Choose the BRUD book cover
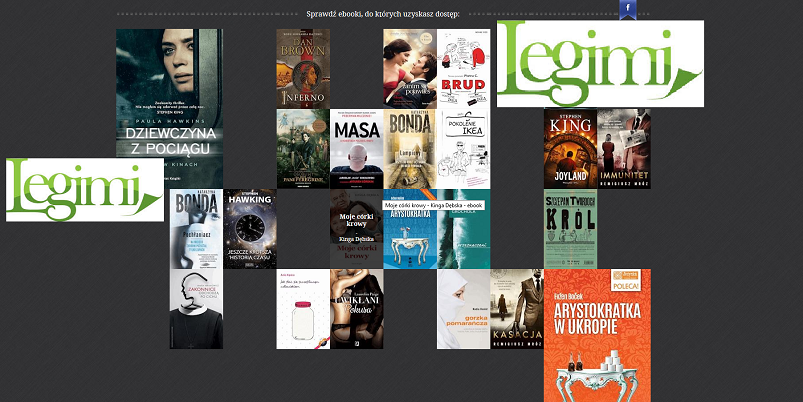Image resolution: width=803 pixels, height=402 pixels. pyautogui.click(x=463, y=69)
